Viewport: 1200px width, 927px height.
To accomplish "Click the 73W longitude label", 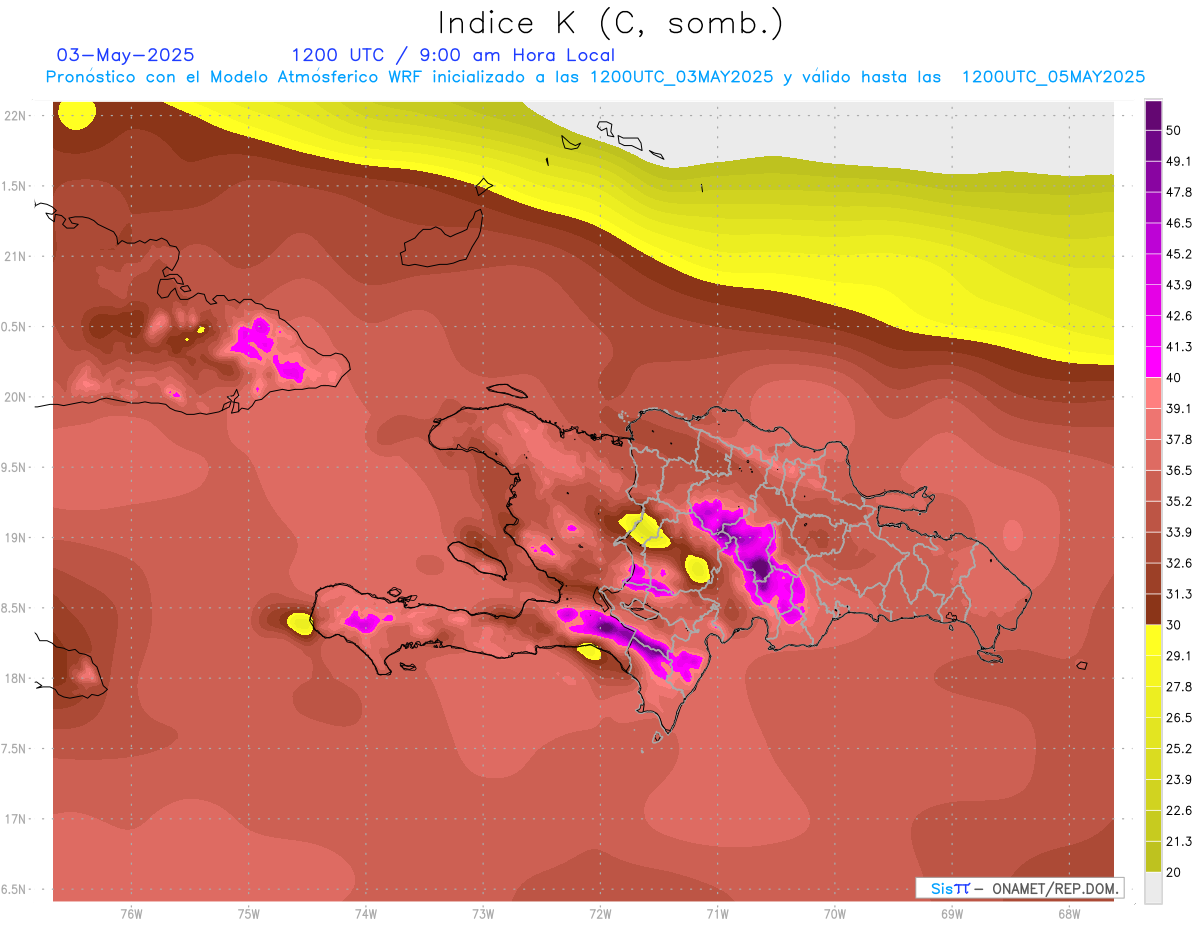I will click(483, 913).
